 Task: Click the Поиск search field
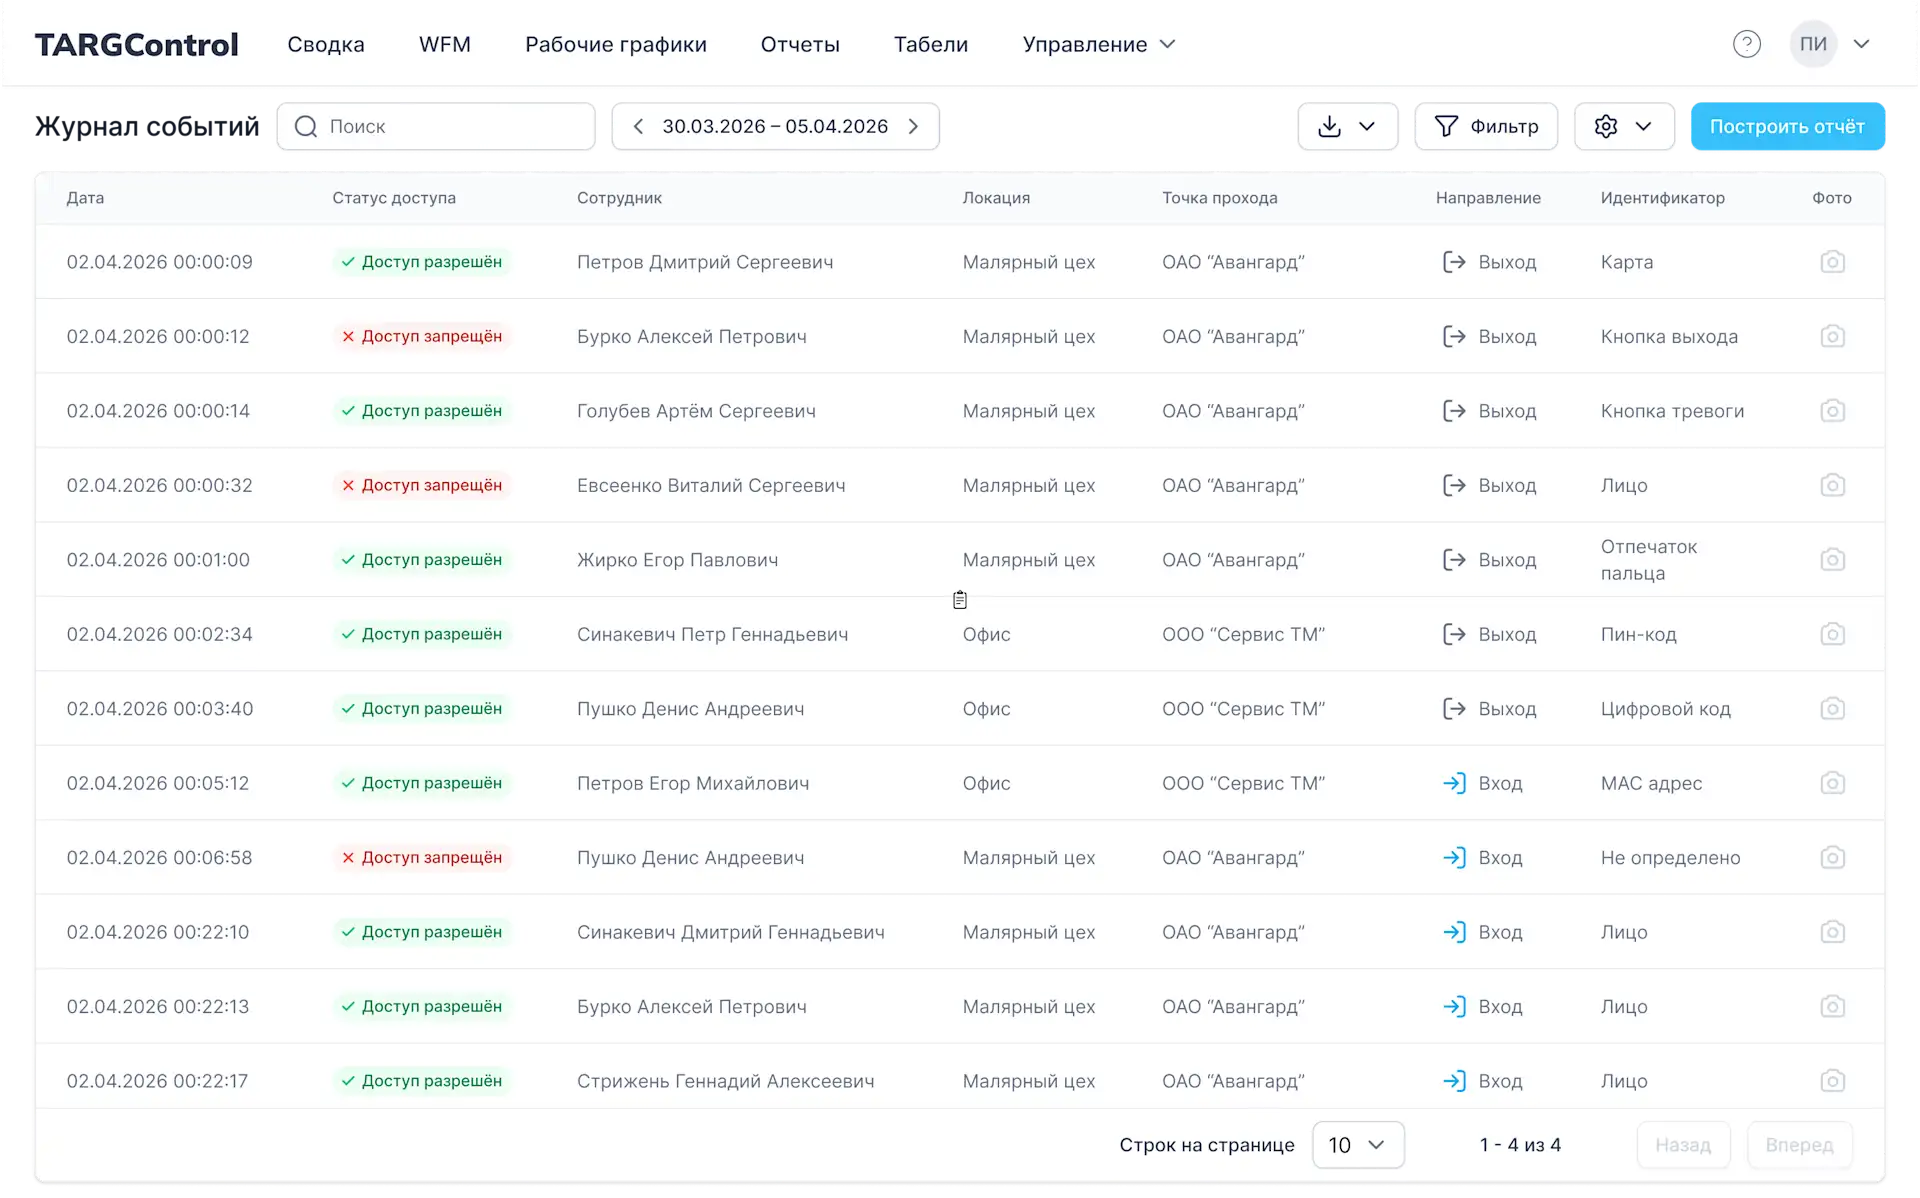click(436, 126)
